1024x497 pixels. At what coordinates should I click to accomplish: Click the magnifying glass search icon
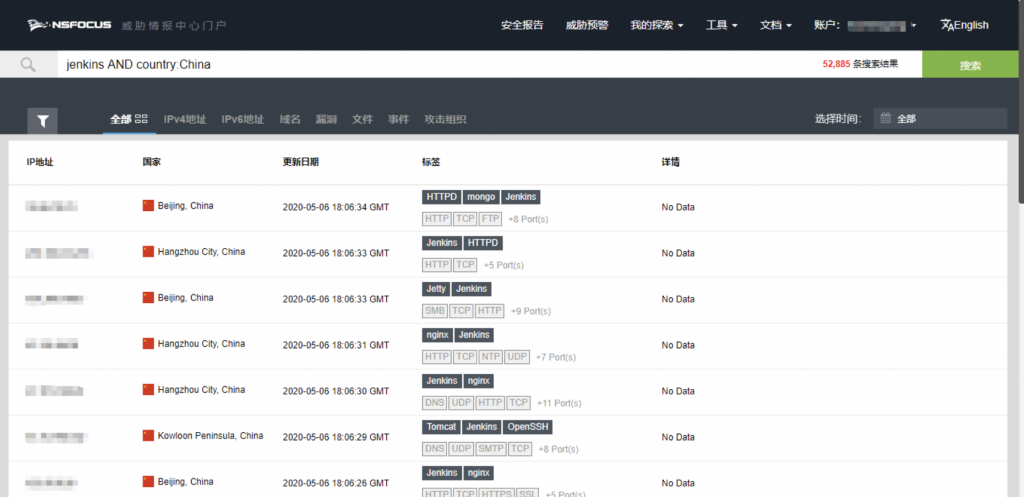pos(28,65)
